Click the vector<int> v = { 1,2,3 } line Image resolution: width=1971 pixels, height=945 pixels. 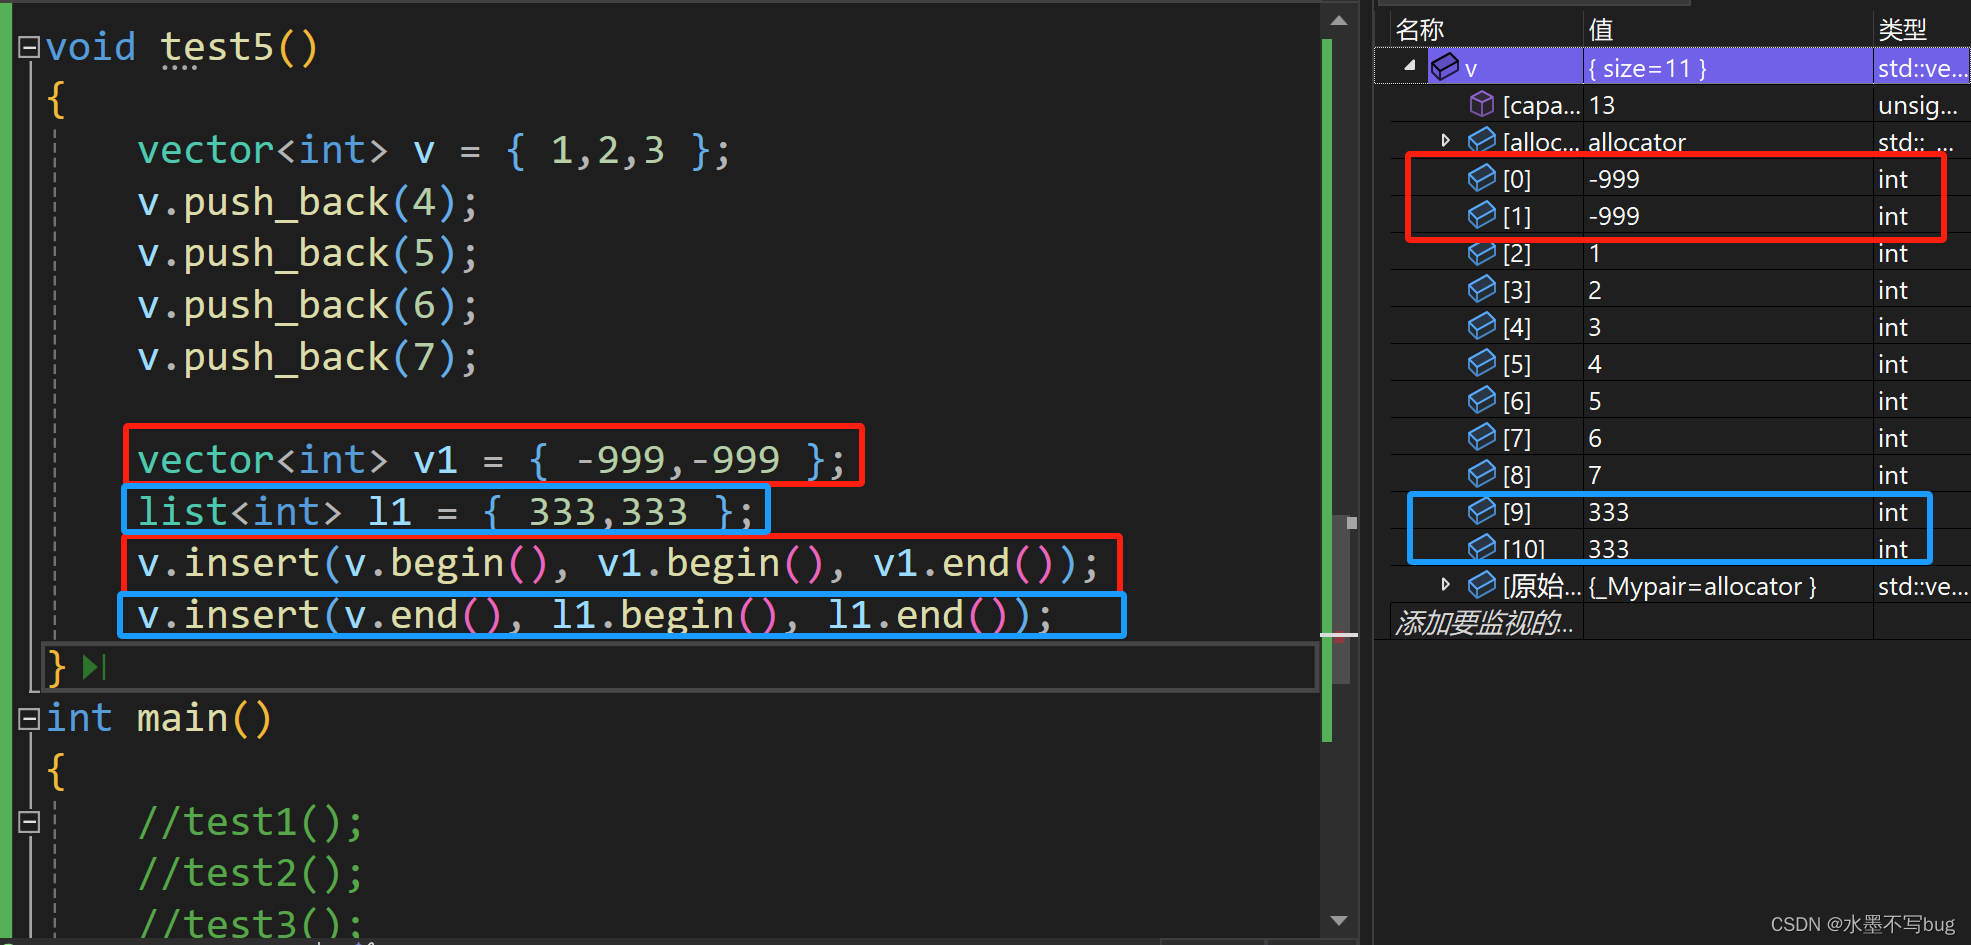point(434,150)
